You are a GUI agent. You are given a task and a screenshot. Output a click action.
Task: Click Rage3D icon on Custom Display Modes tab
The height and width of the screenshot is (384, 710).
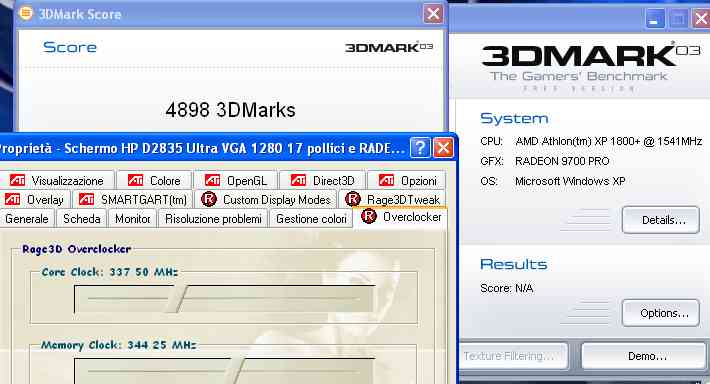(209, 199)
